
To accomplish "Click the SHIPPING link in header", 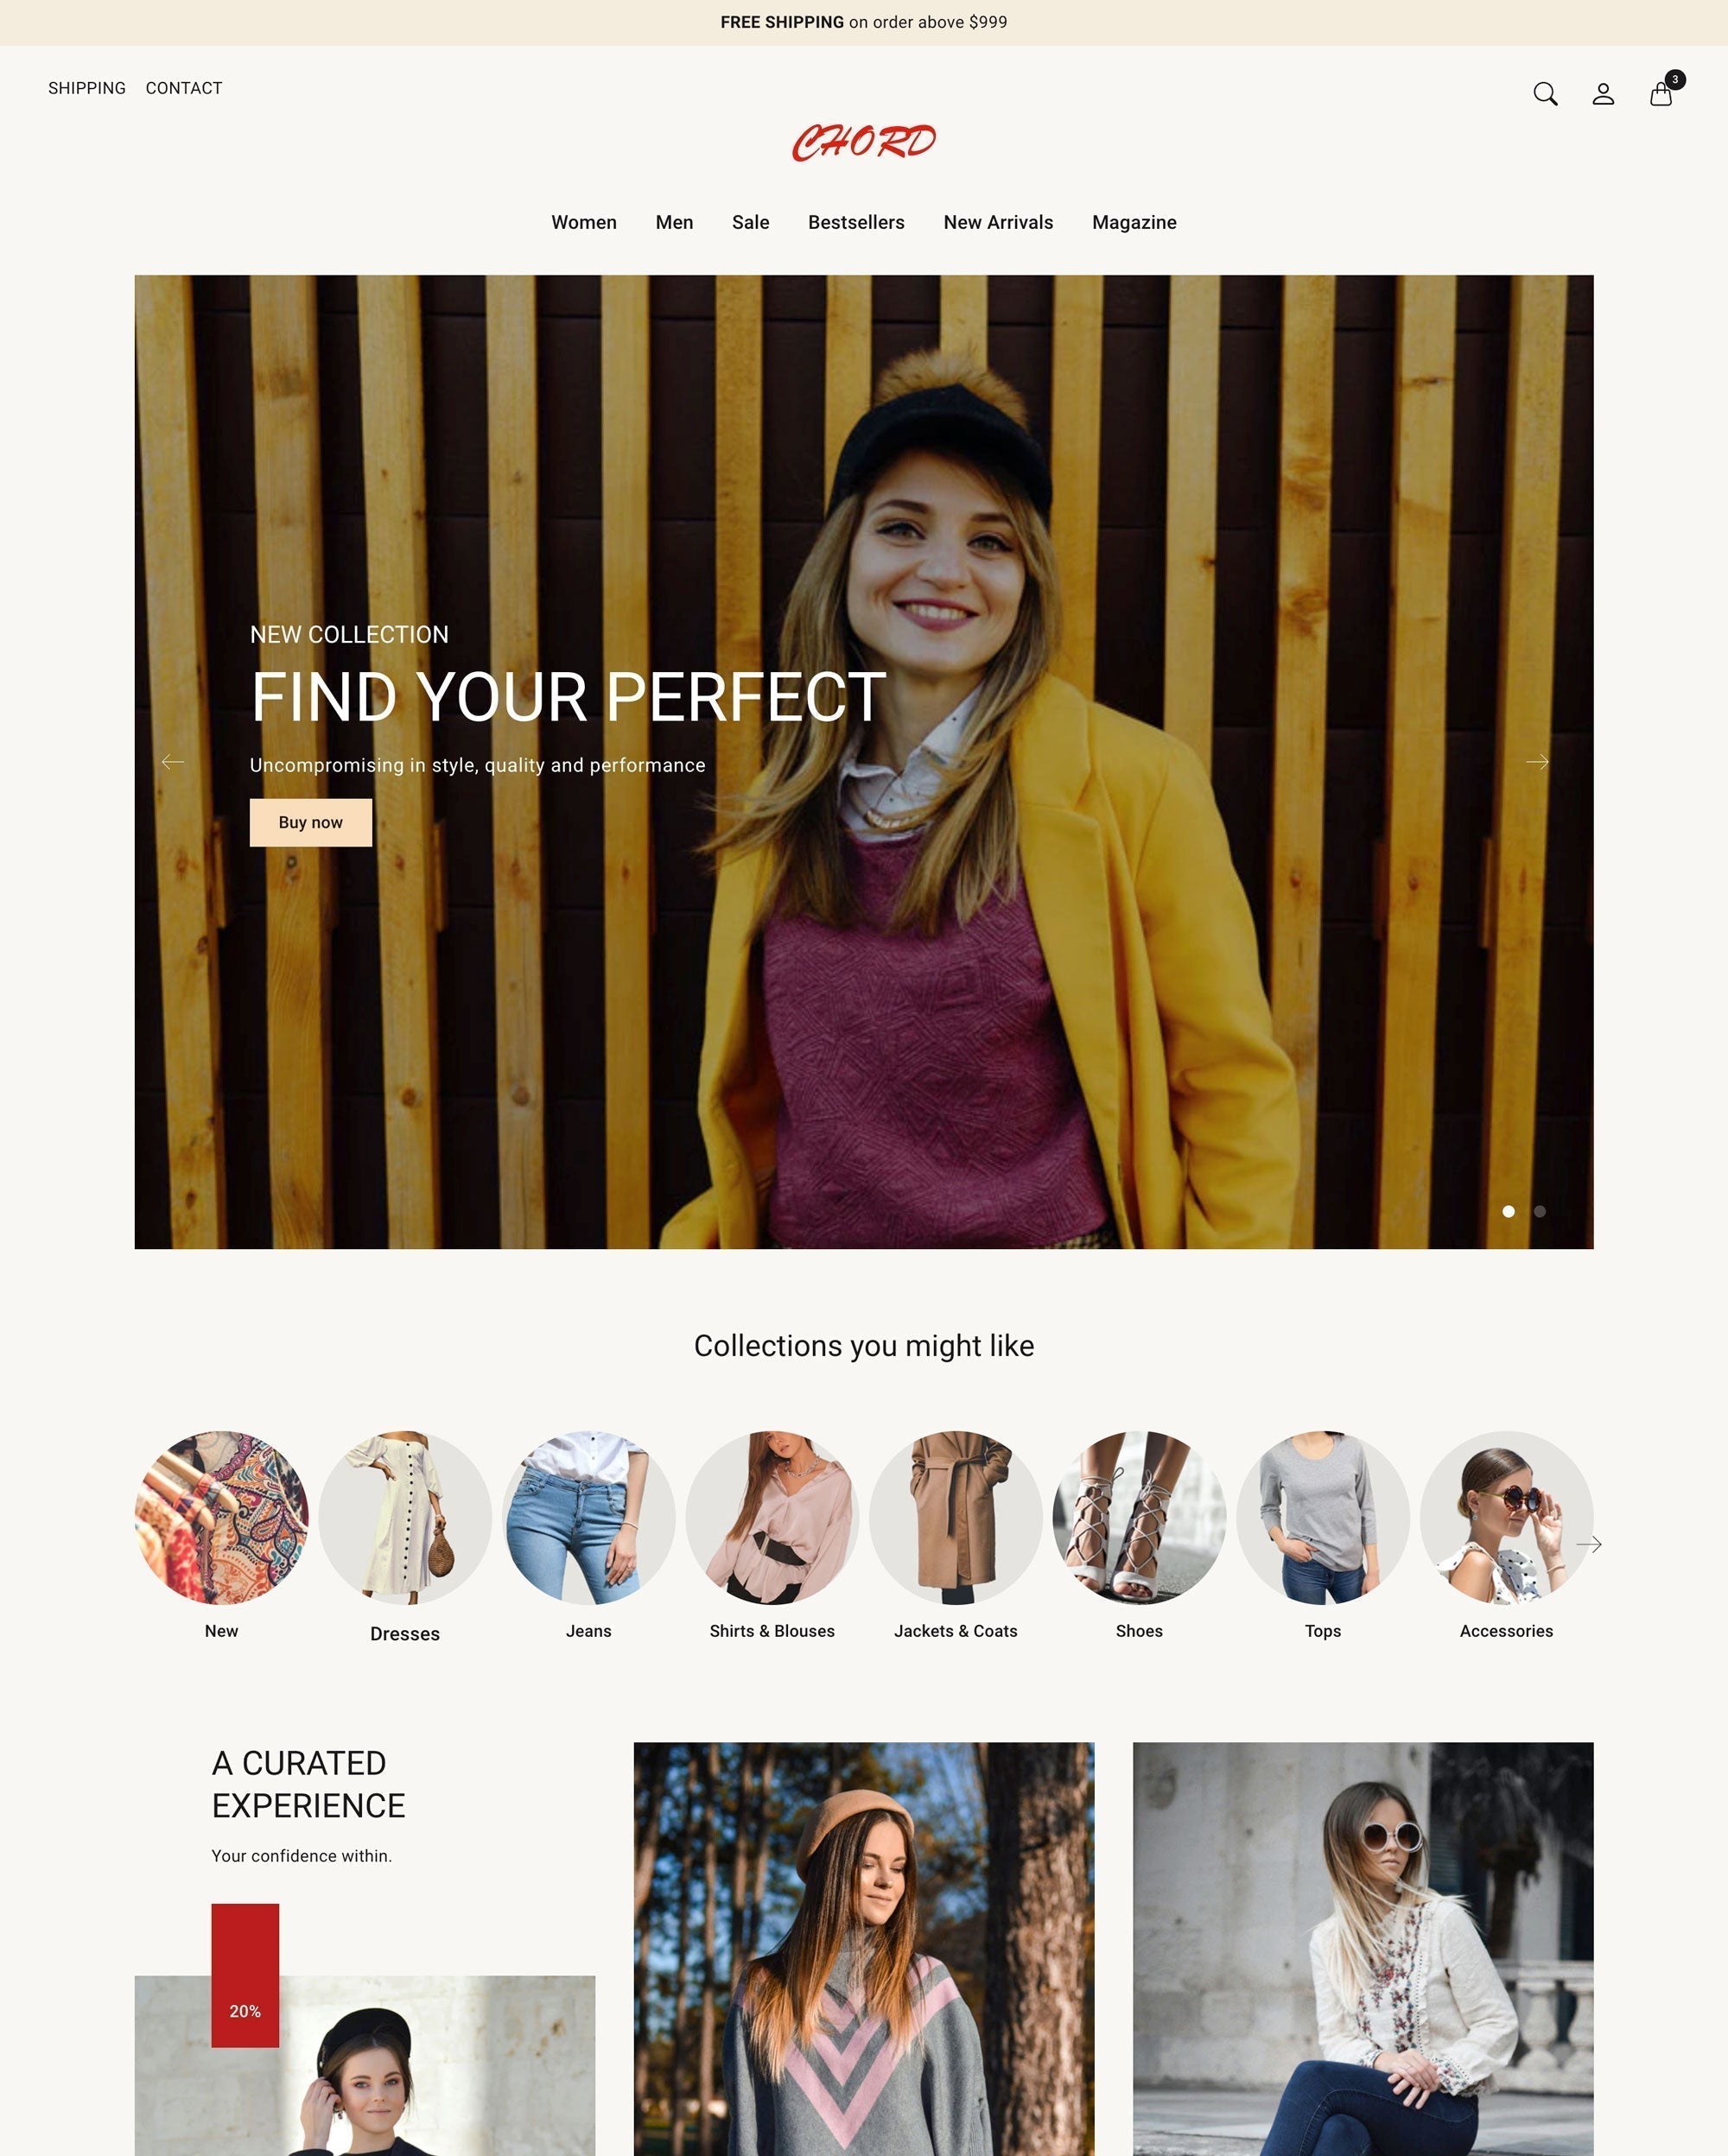I will click(86, 88).
